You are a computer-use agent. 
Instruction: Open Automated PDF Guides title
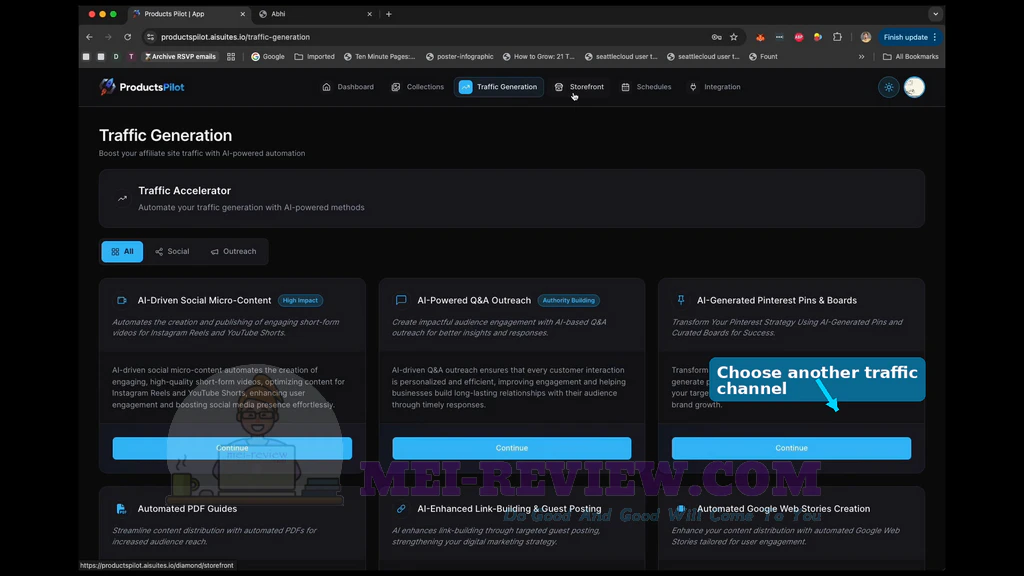(x=187, y=509)
